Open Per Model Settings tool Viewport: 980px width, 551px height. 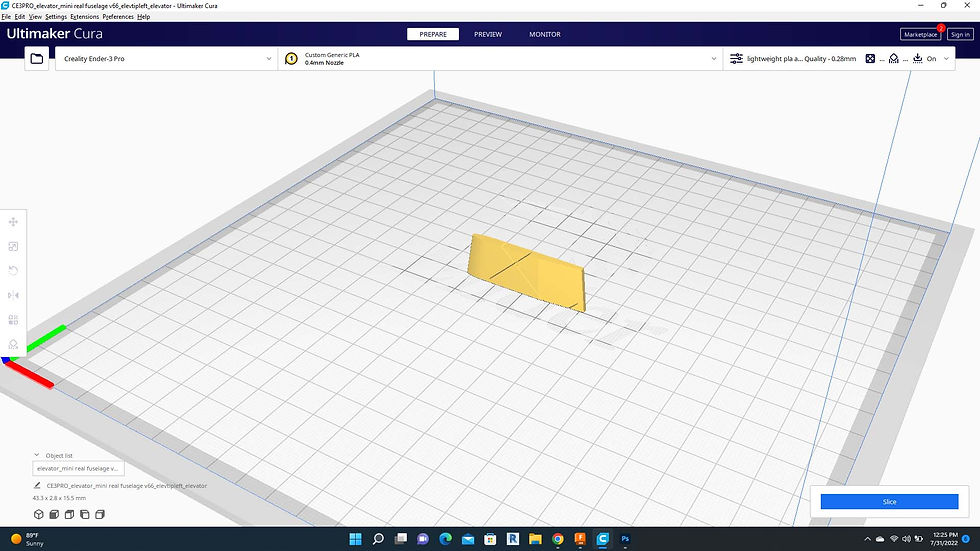click(x=13, y=320)
